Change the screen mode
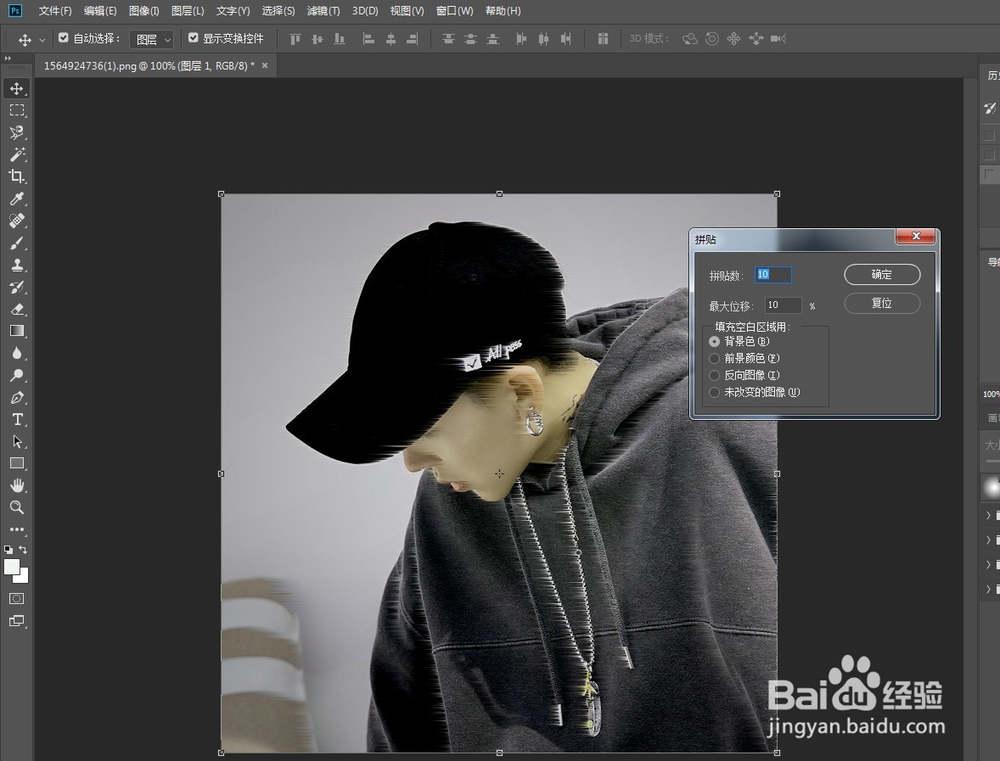The image size is (1000, 761). pyautogui.click(x=17, y=621)
